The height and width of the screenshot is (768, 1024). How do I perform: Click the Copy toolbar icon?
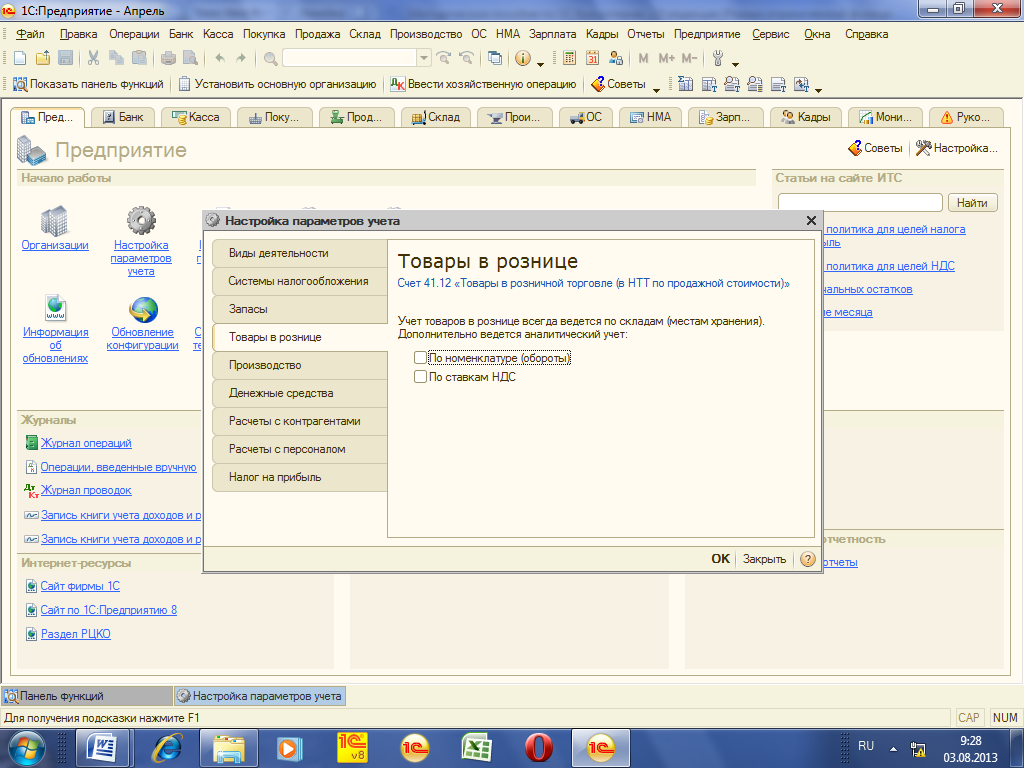(x=116, y=58)
